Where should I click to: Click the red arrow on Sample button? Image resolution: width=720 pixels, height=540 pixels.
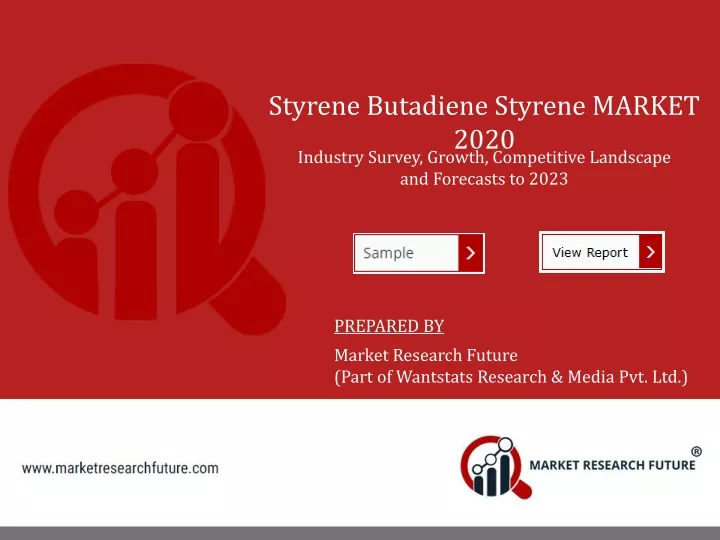(470, 253)
